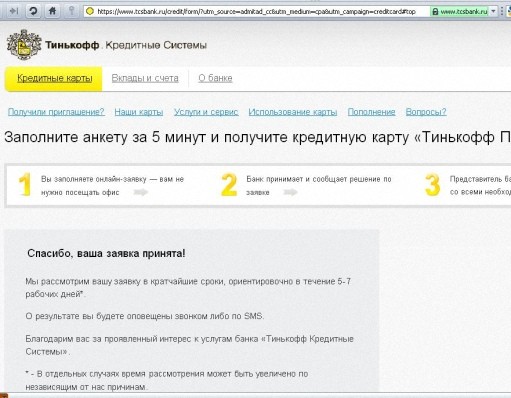The height and width of the screenshot is (398, 511).
Task: Click the green www.tcsbank.ru security badge
Action: pyautogui.click(x=460, y=12)
